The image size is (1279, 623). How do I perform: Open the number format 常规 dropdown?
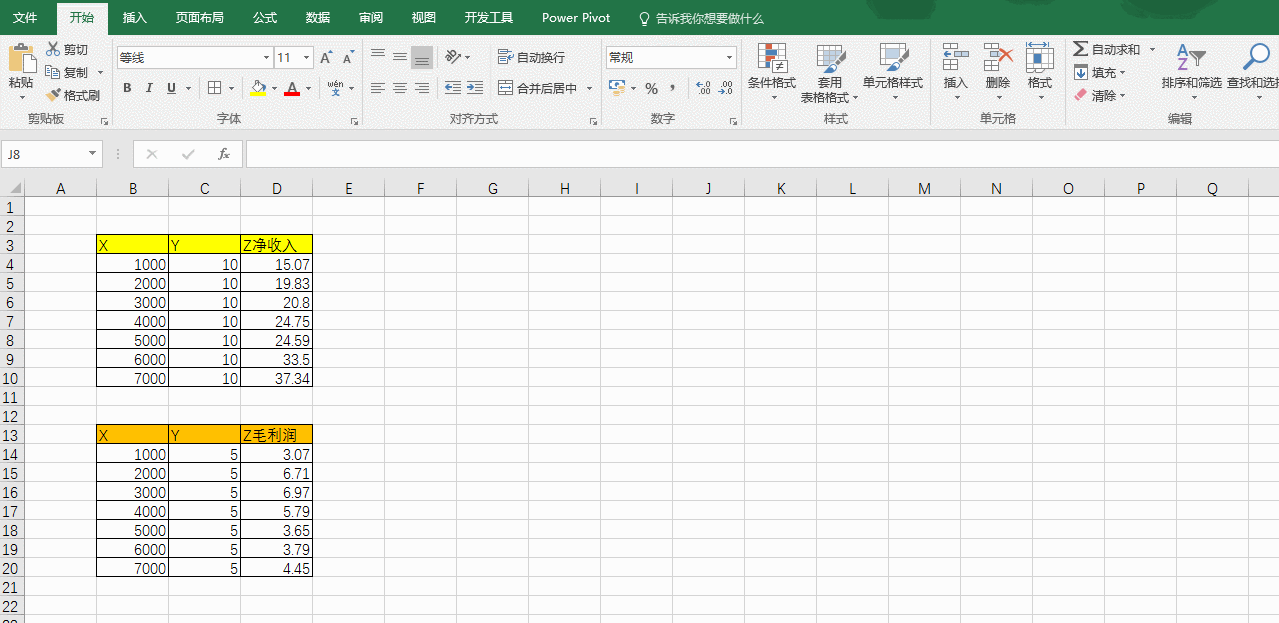pos(729,58)
